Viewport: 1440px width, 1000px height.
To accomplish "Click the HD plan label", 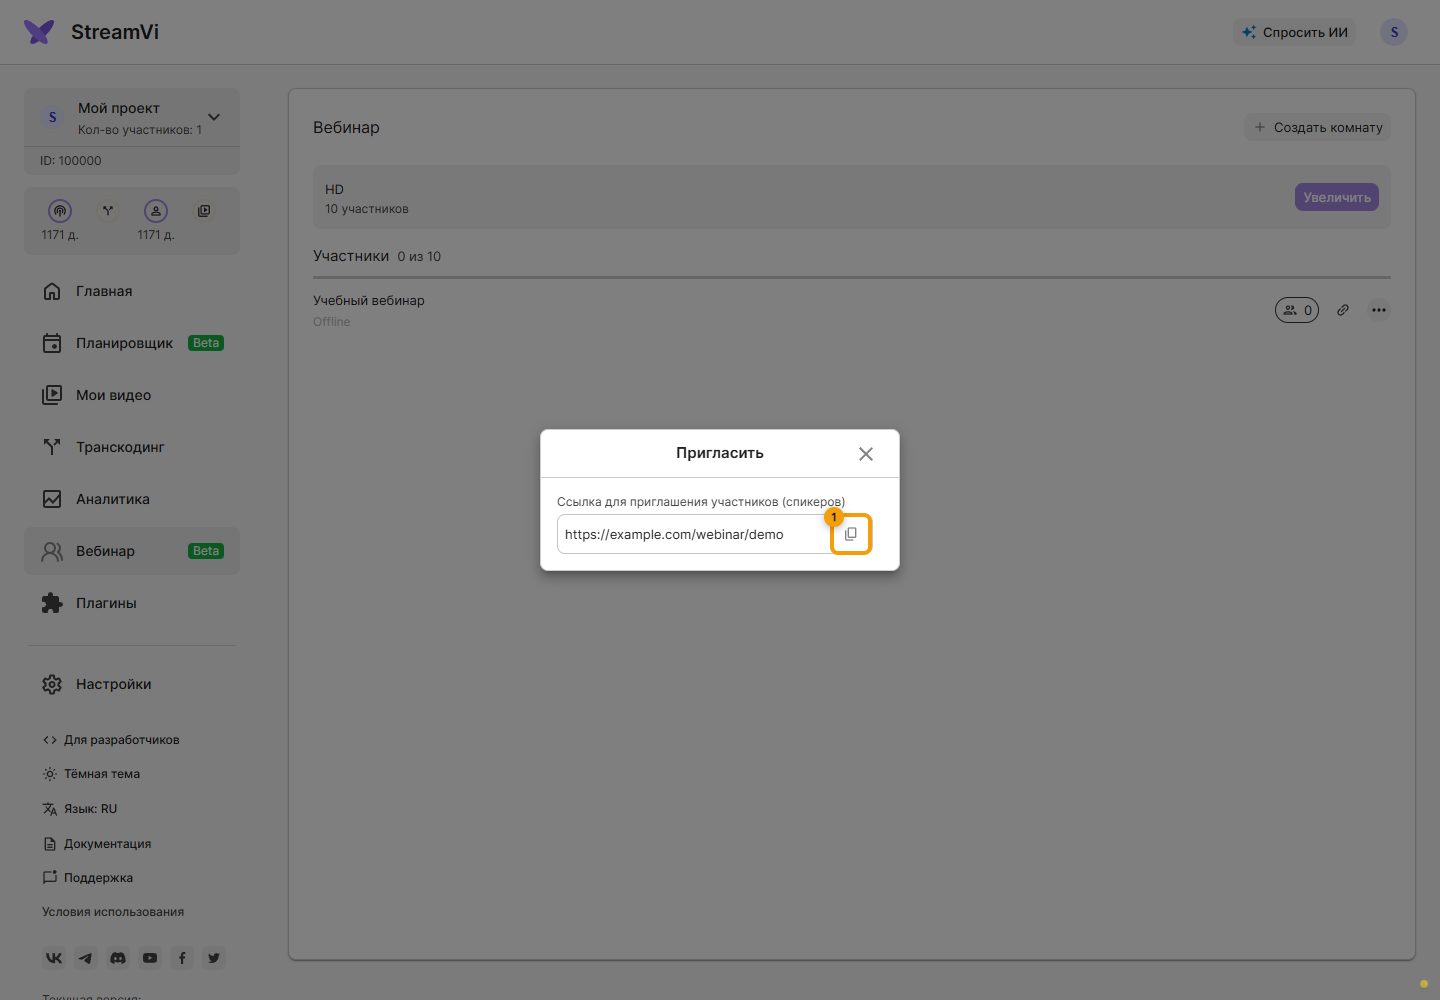I will (x=334, y=189).
